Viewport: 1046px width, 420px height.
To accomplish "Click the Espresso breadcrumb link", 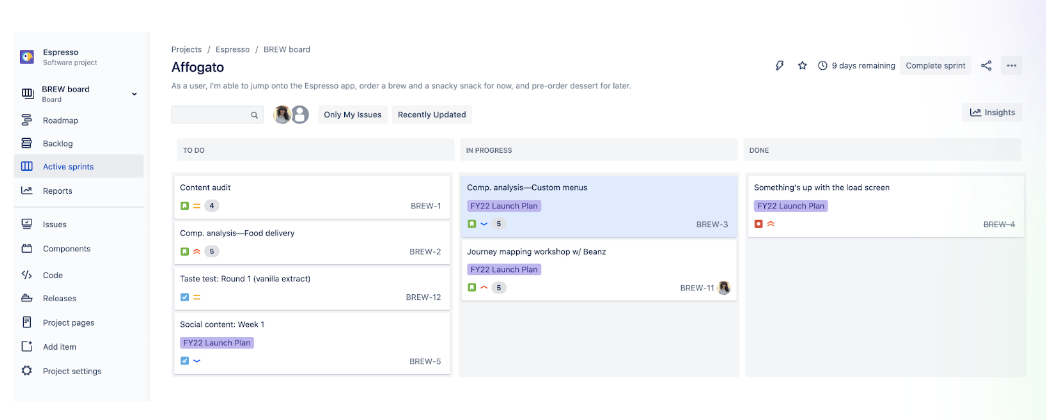I will [x=233, y=49].
